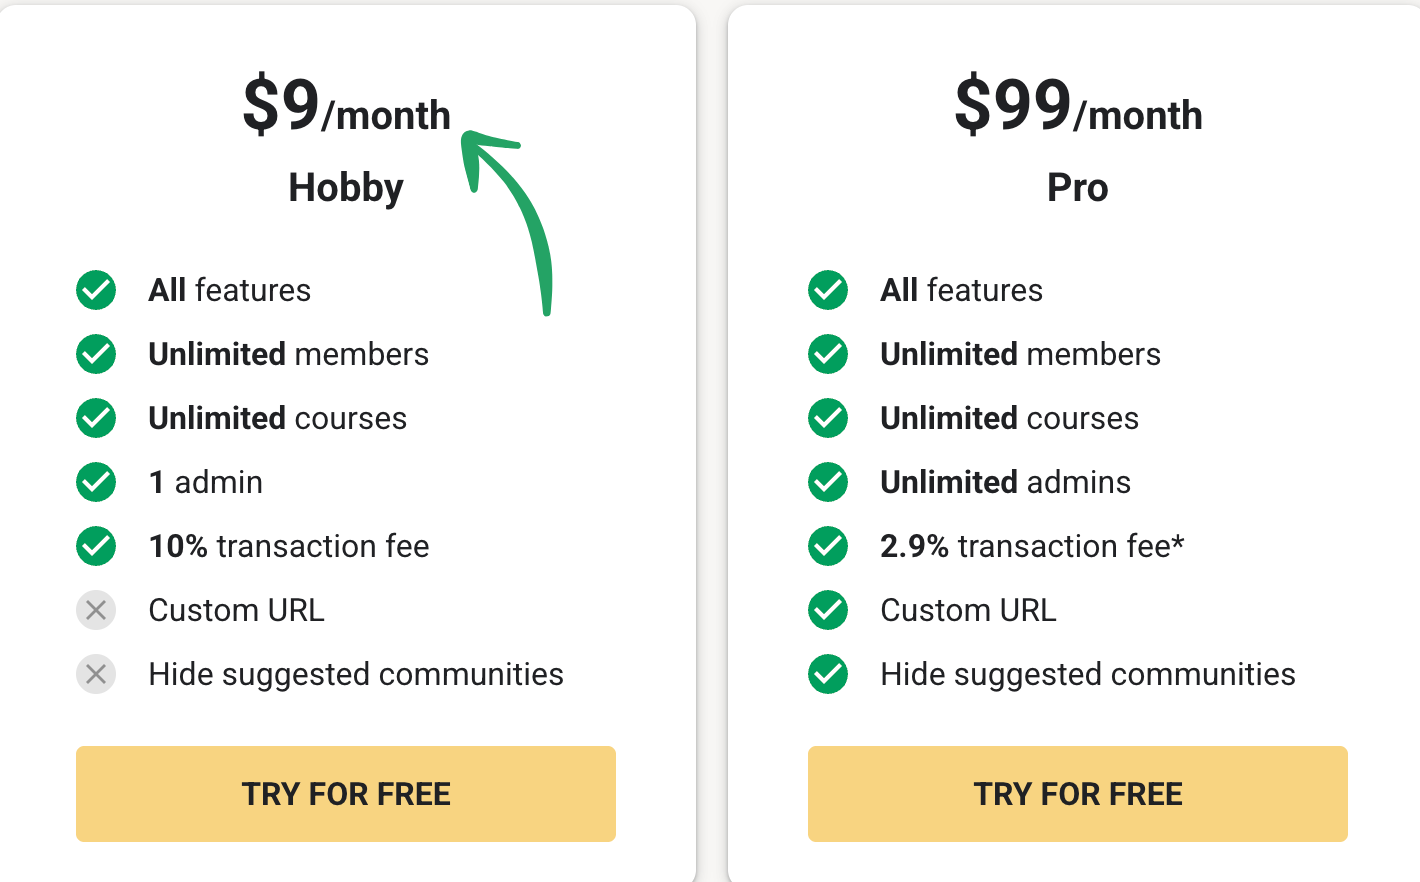Click Hobby plan TRY FOR FREE button
Viewport: 1420px width, 882px height.
[345, 793]
